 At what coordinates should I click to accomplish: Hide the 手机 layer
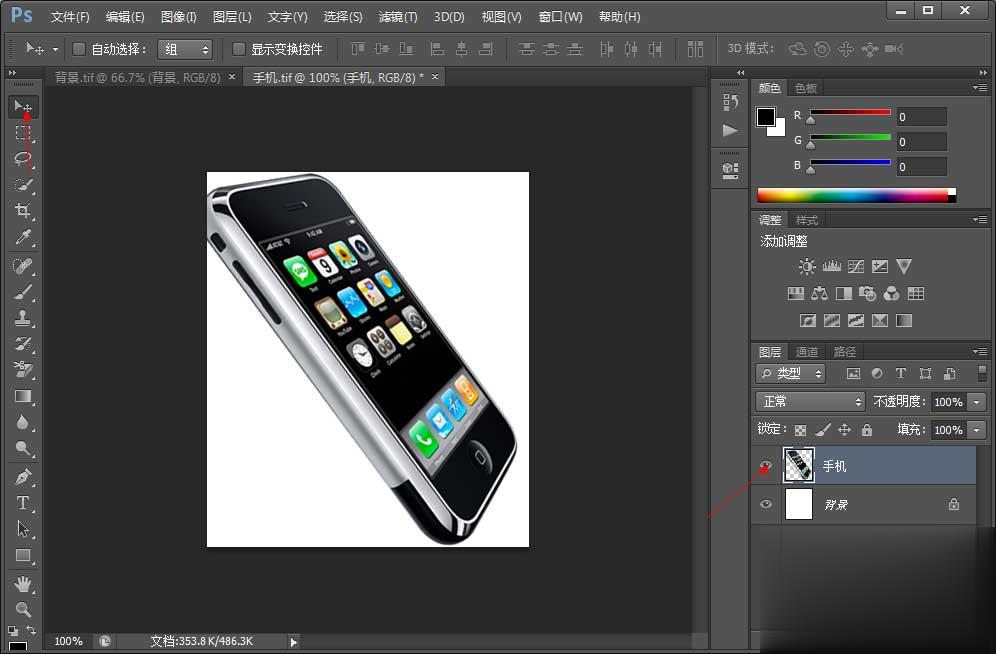pyautogui.click(x=766, y=466)
